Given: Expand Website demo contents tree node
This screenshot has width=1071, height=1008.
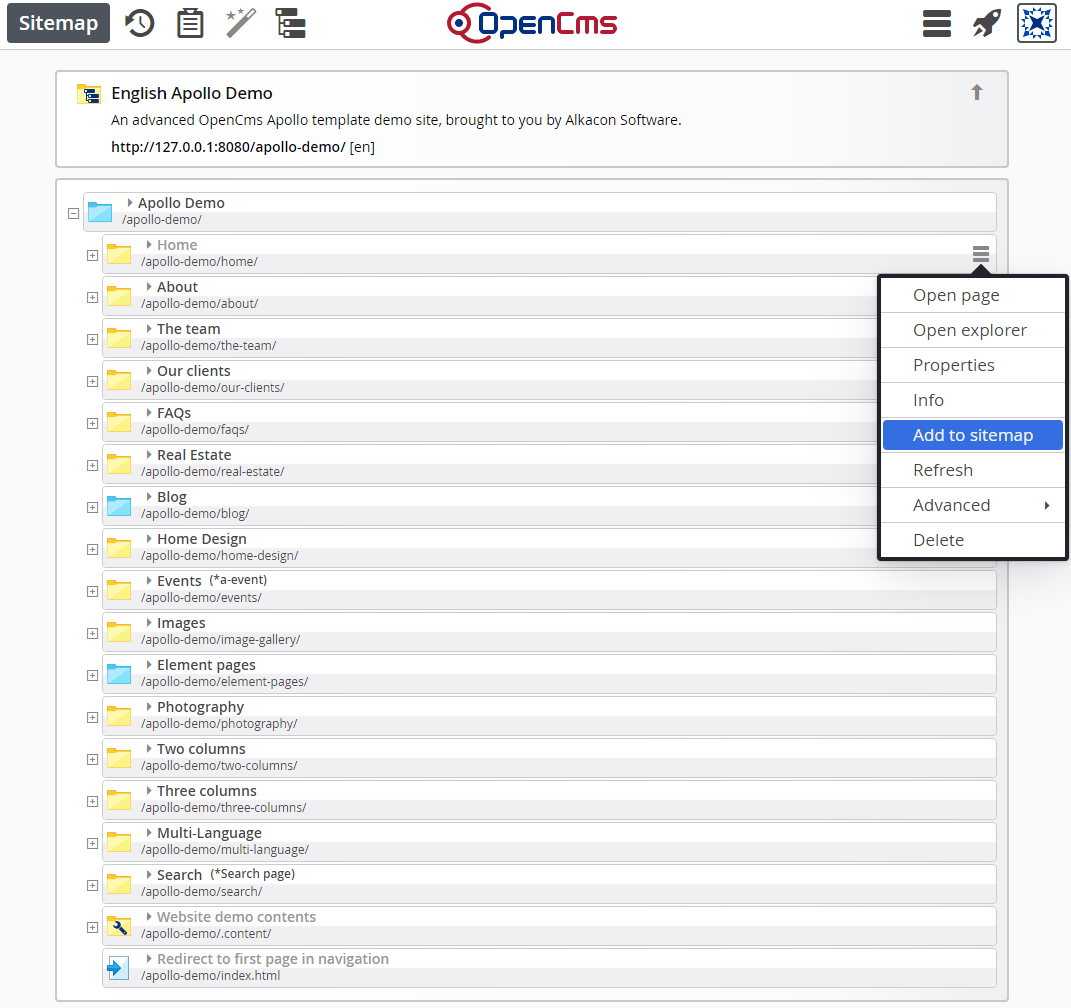Looking at the screenshot, I should [x=92, y=927].
